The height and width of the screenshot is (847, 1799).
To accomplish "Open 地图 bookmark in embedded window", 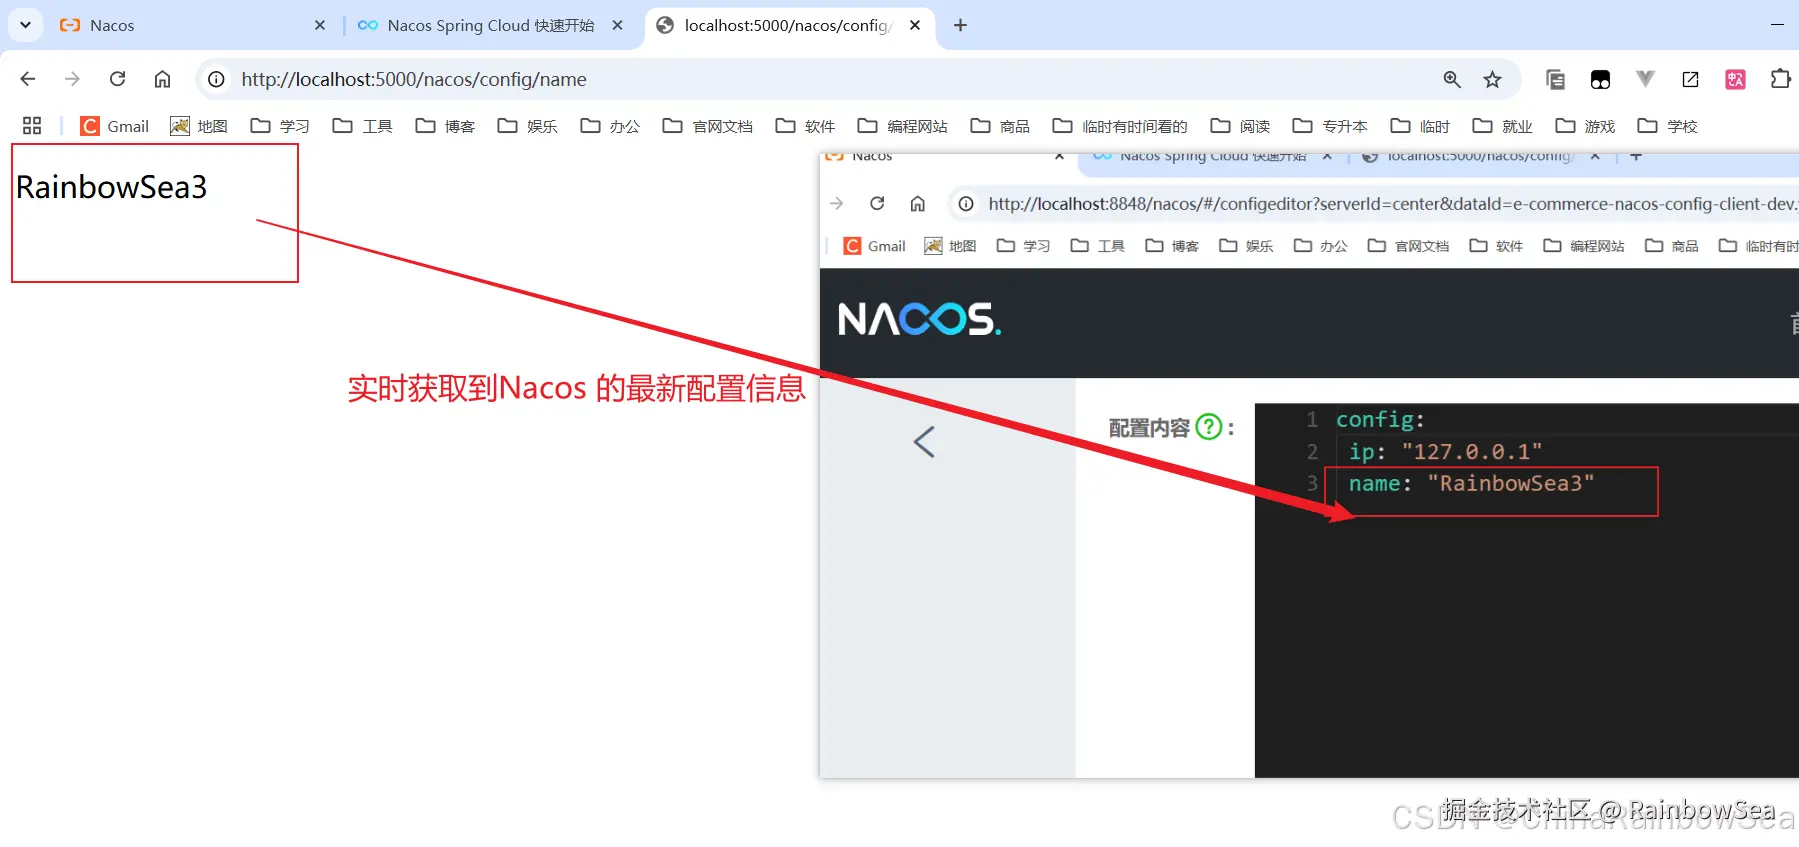I will (950, 246).
